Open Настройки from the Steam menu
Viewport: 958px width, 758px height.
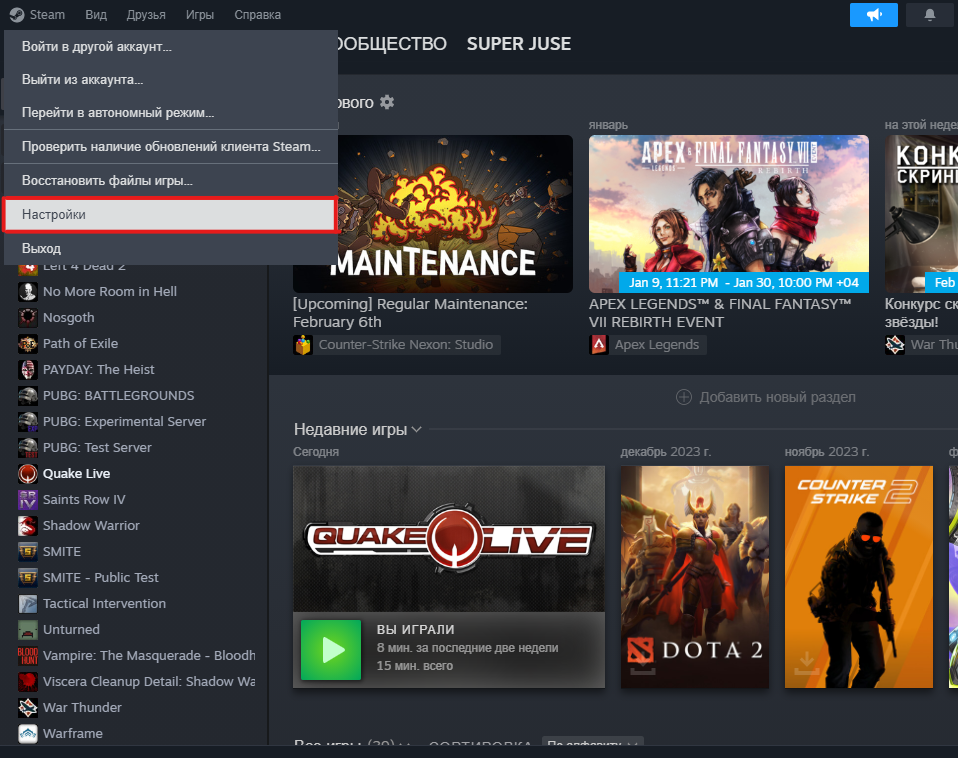click(x=170, y=214)
